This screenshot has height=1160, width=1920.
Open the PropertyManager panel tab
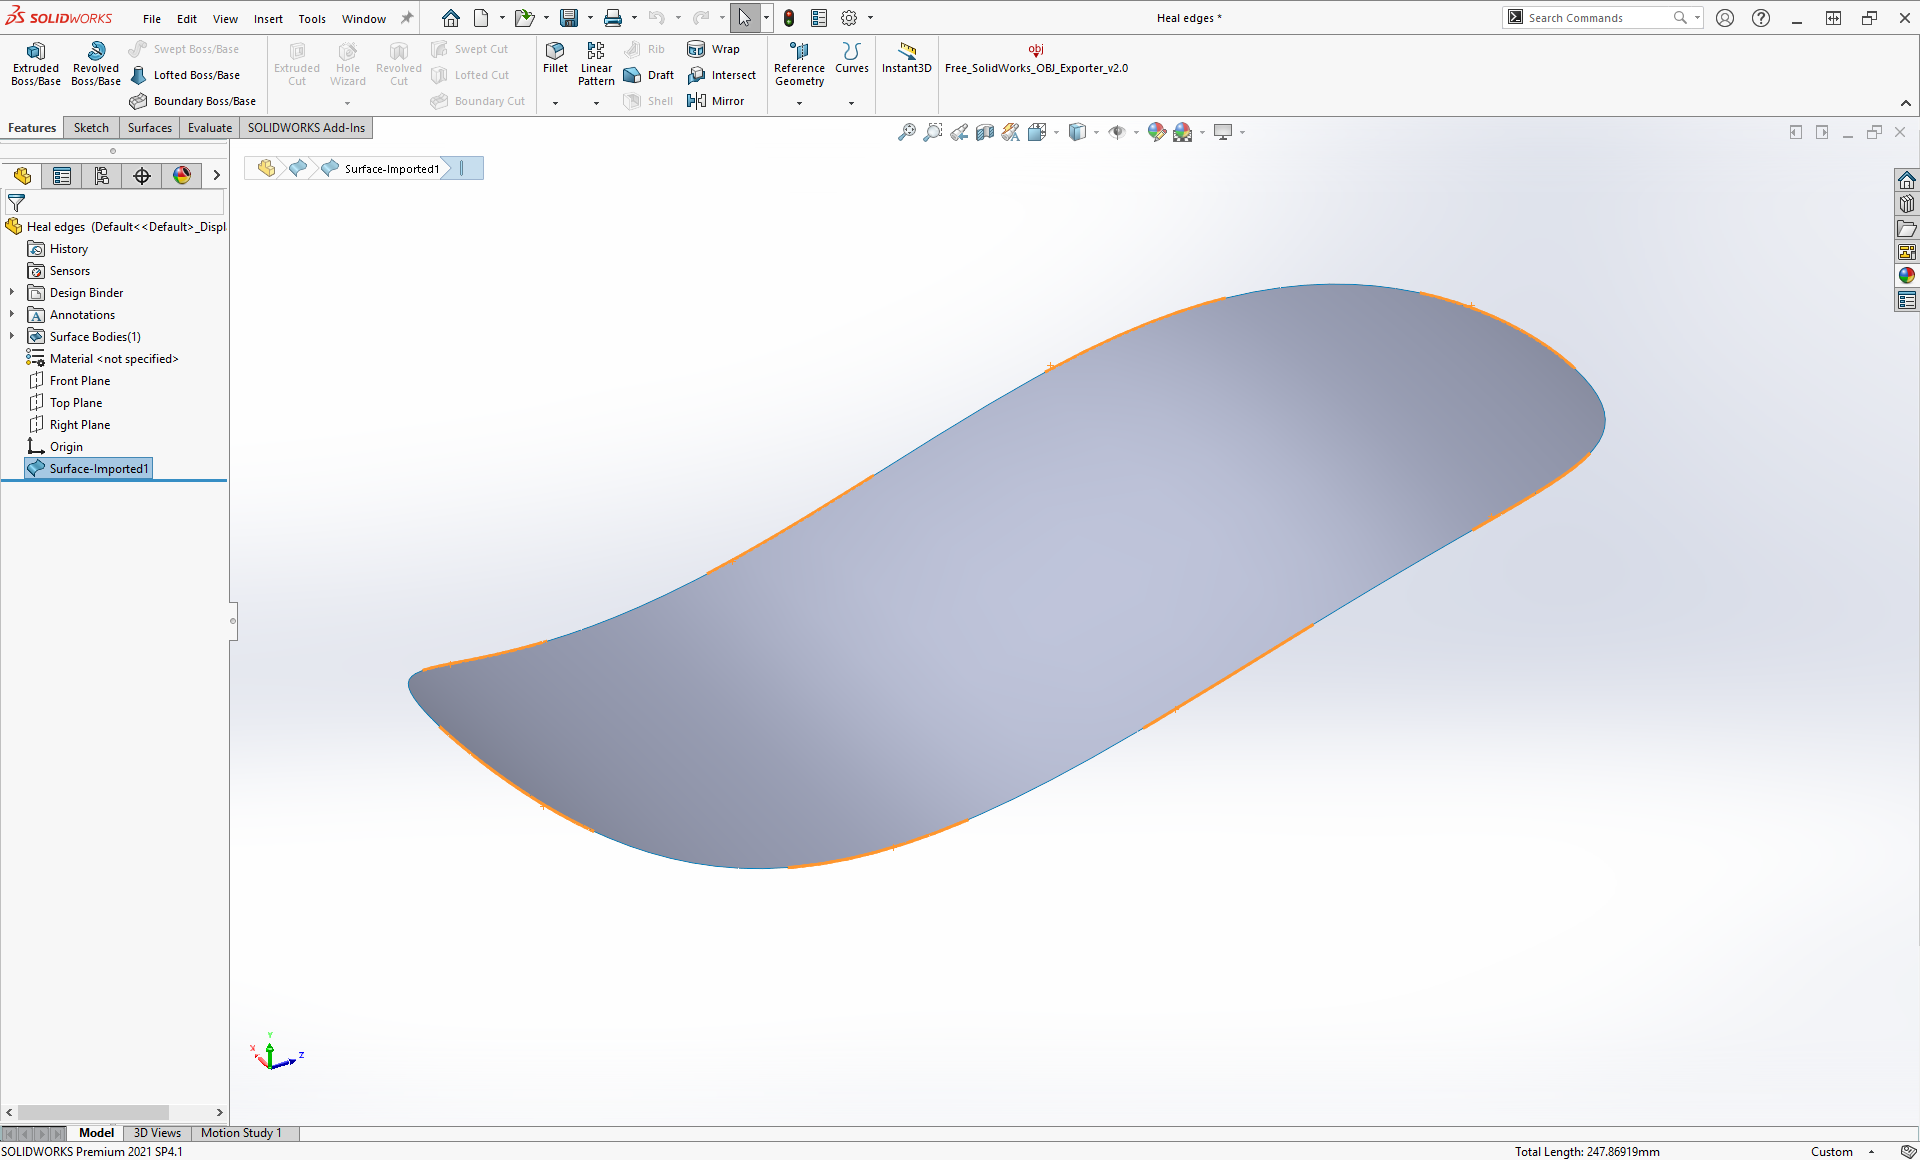tap(62, 176)
